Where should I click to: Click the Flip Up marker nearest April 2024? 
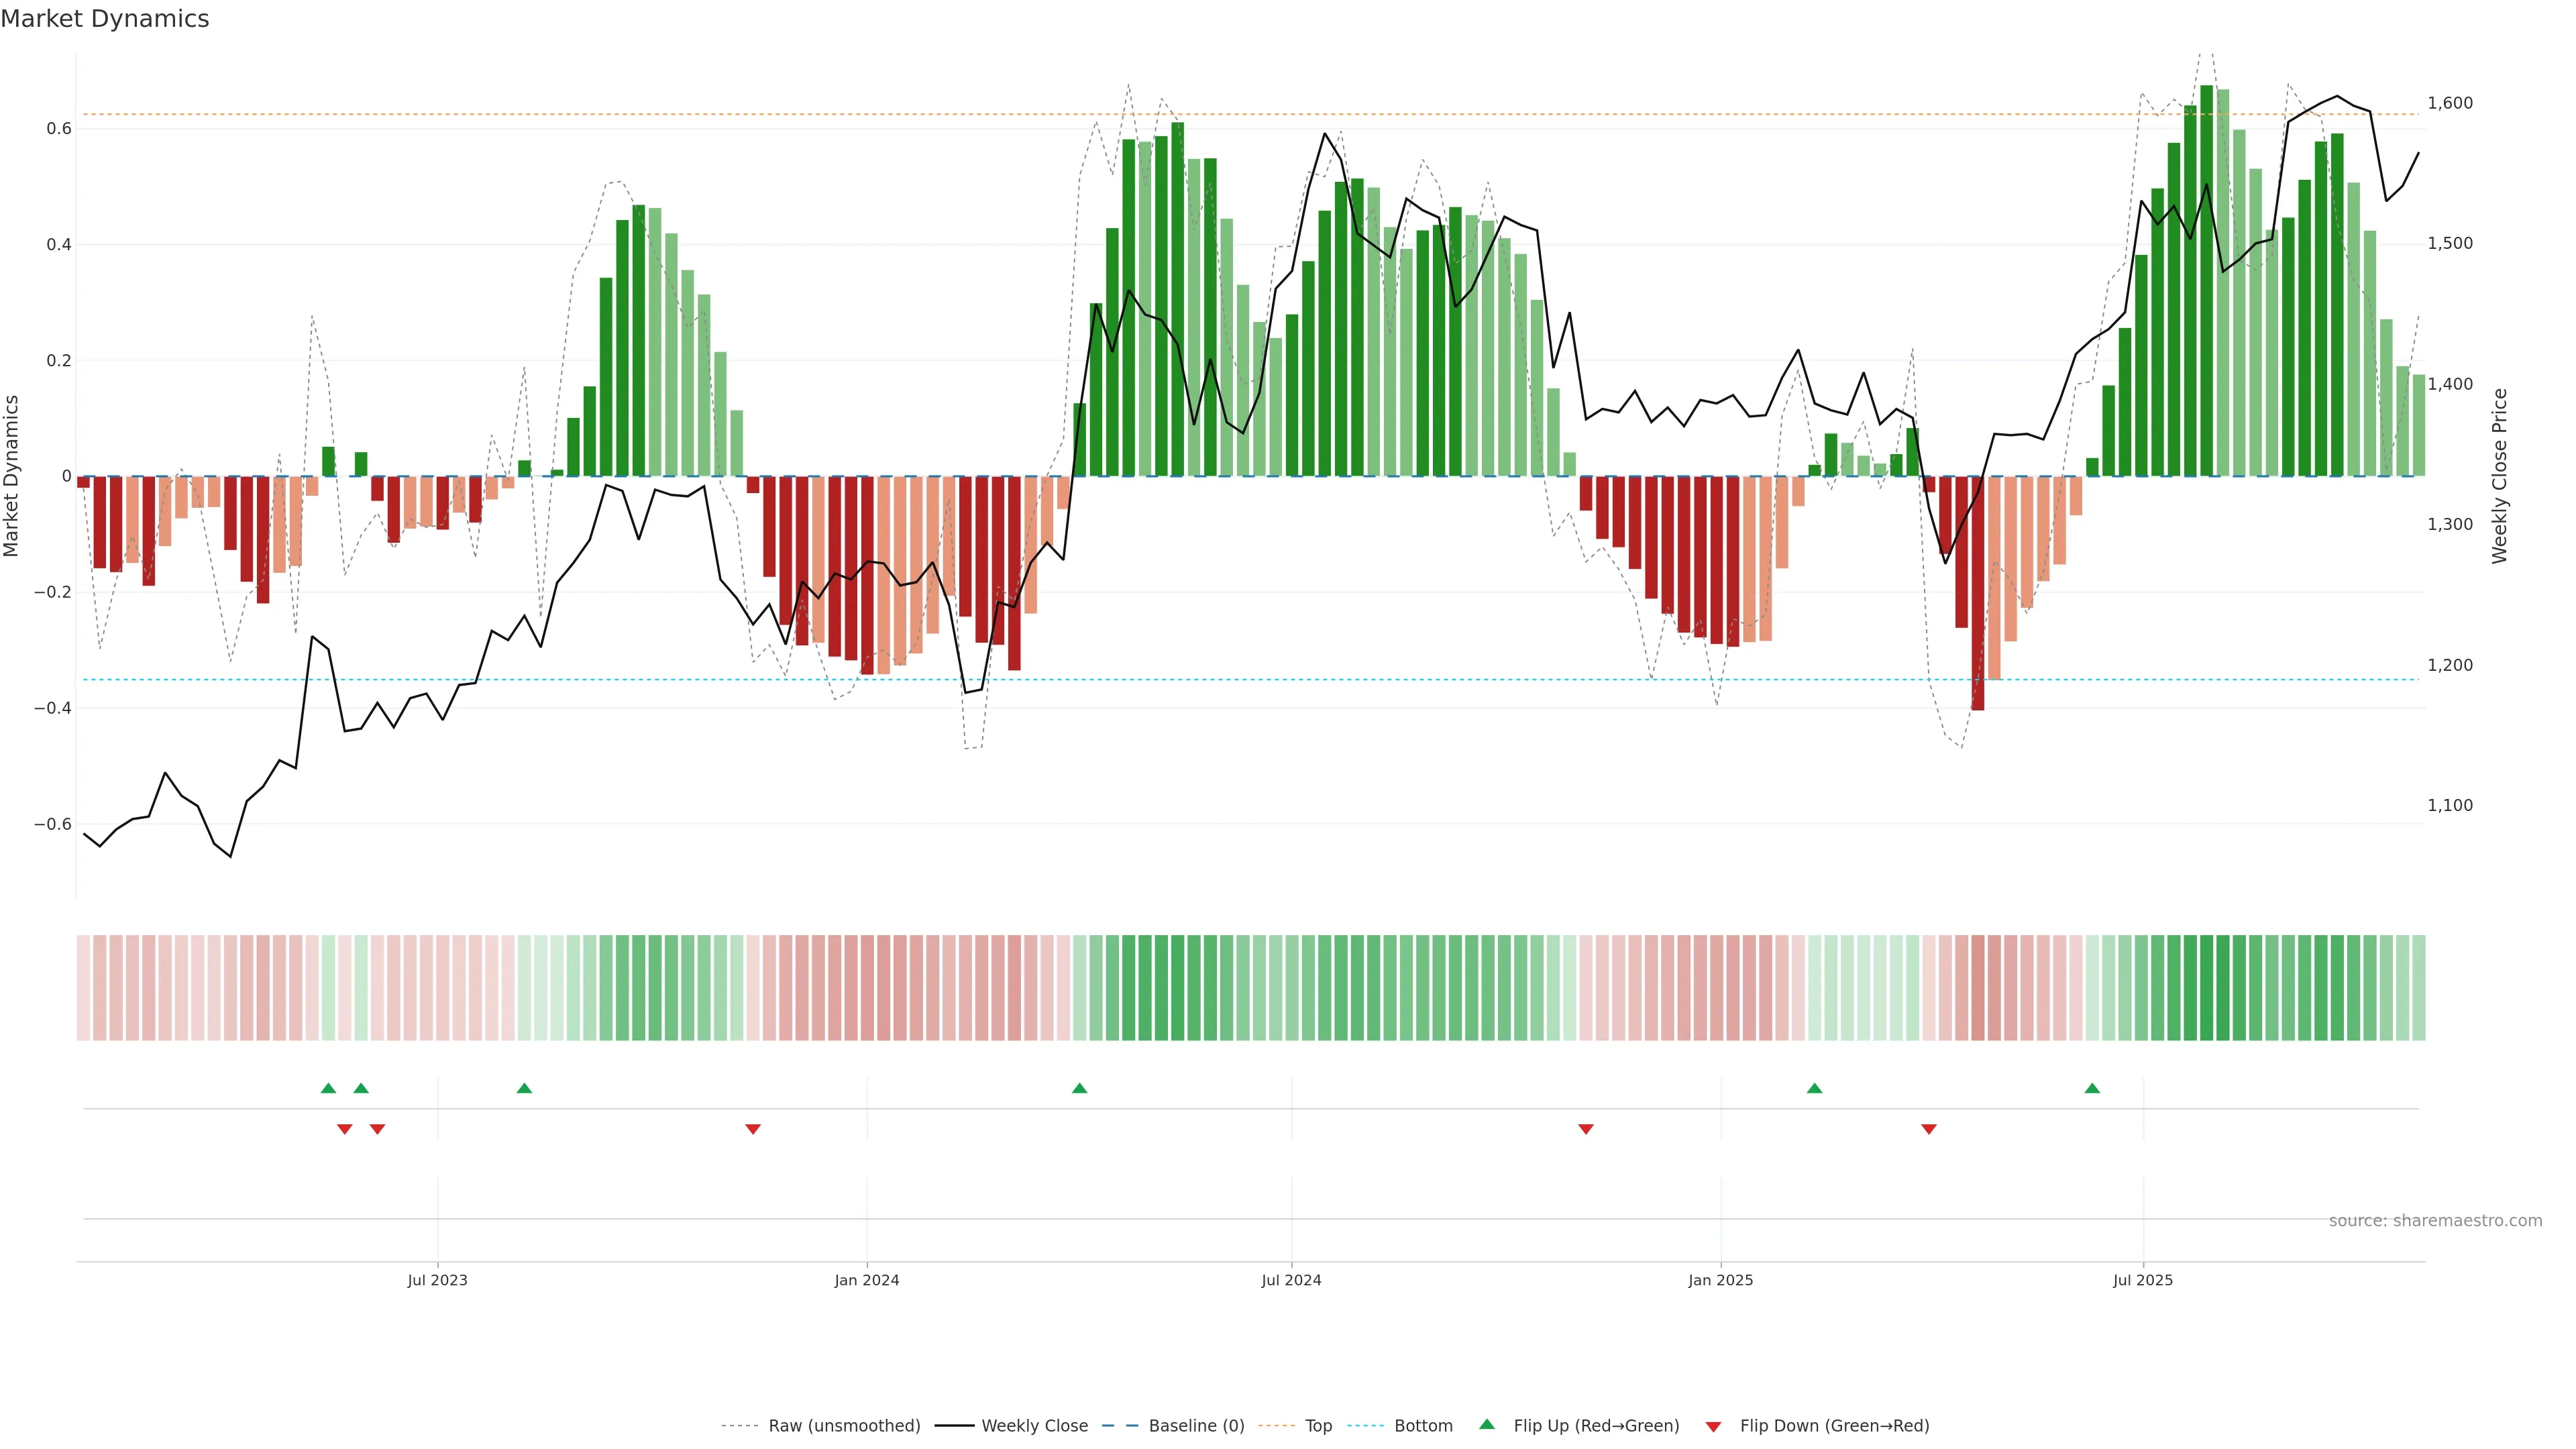coord(1079,1088)
